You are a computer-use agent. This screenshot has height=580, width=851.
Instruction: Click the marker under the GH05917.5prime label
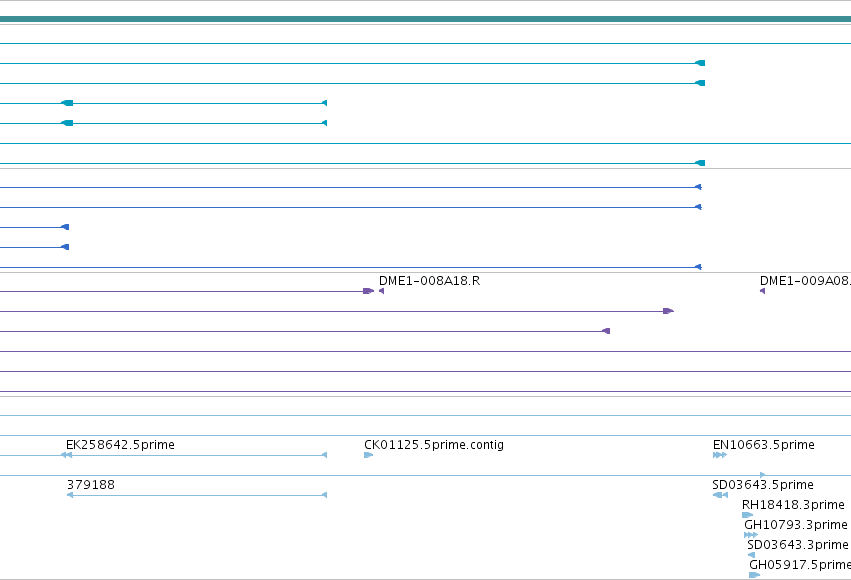[754, 575]
